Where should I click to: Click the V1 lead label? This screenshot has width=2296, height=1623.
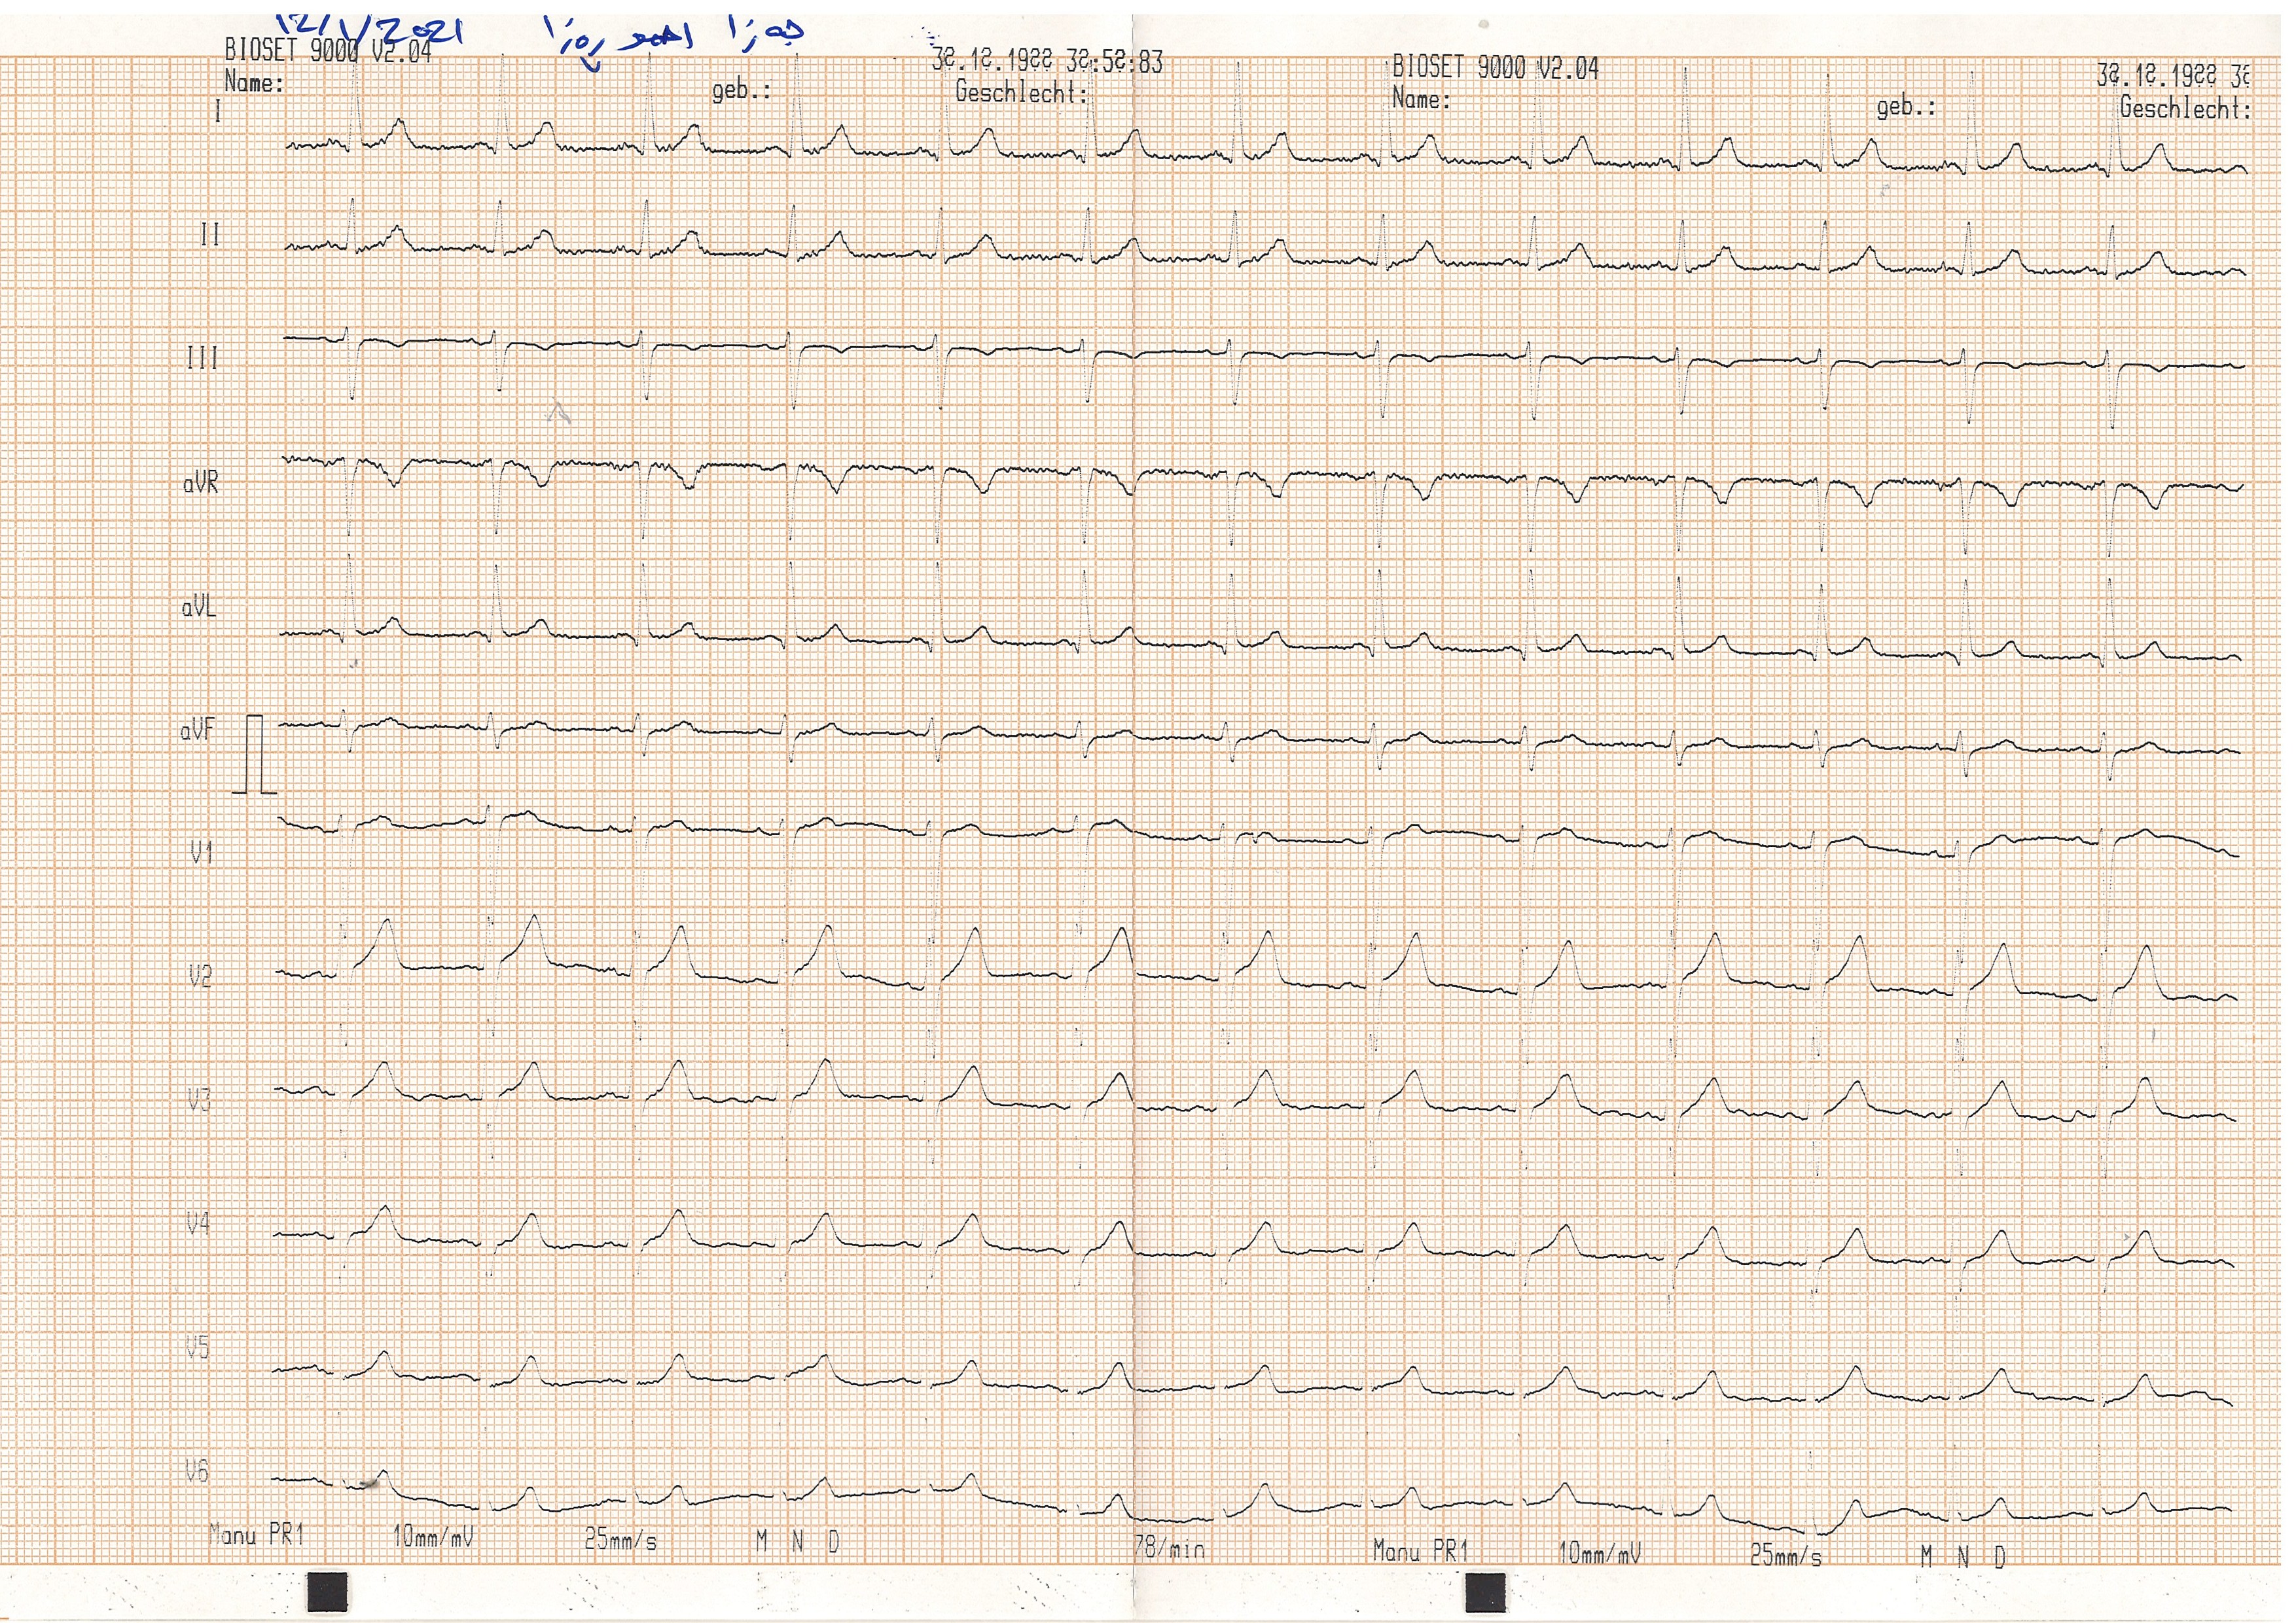click(202, 853)
